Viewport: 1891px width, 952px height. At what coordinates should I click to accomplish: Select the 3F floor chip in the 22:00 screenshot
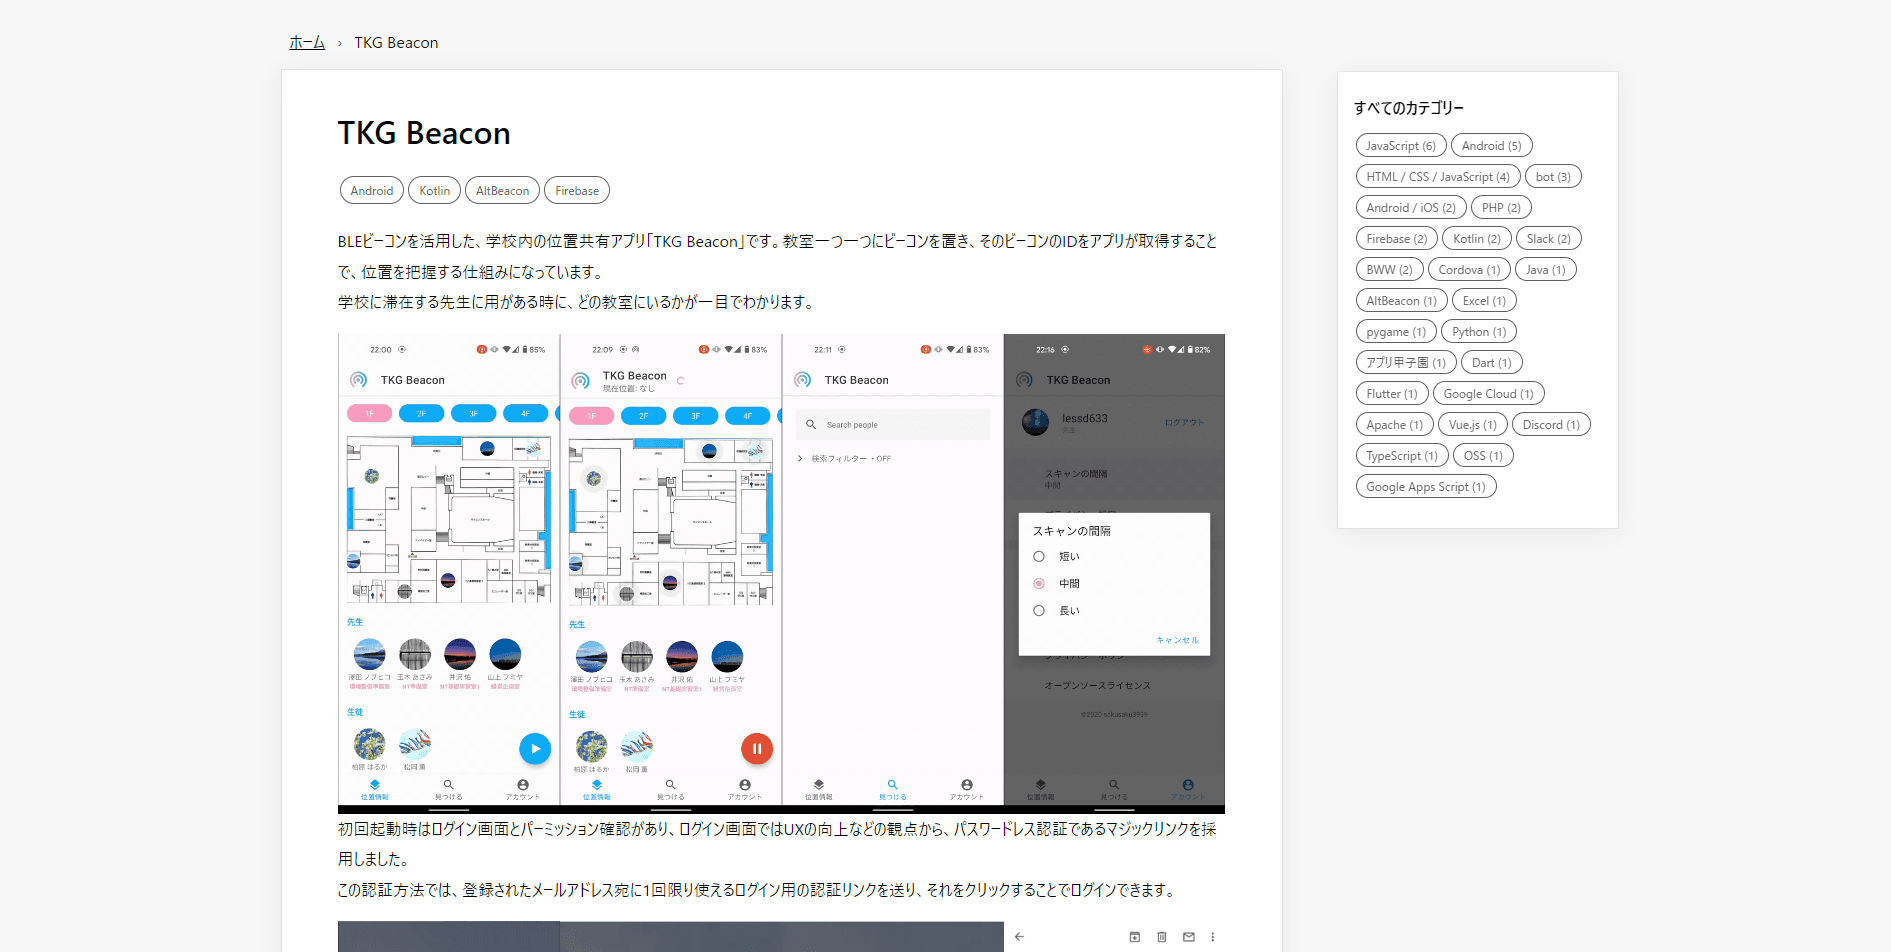pos(473,414)
